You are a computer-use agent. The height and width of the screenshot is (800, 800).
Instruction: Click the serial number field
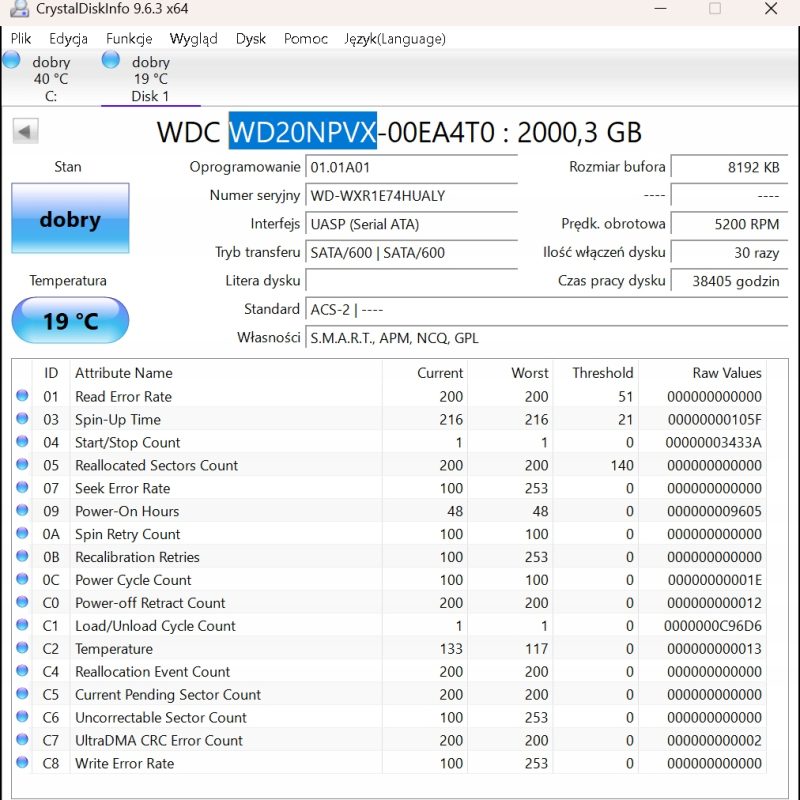click(411, 196)
